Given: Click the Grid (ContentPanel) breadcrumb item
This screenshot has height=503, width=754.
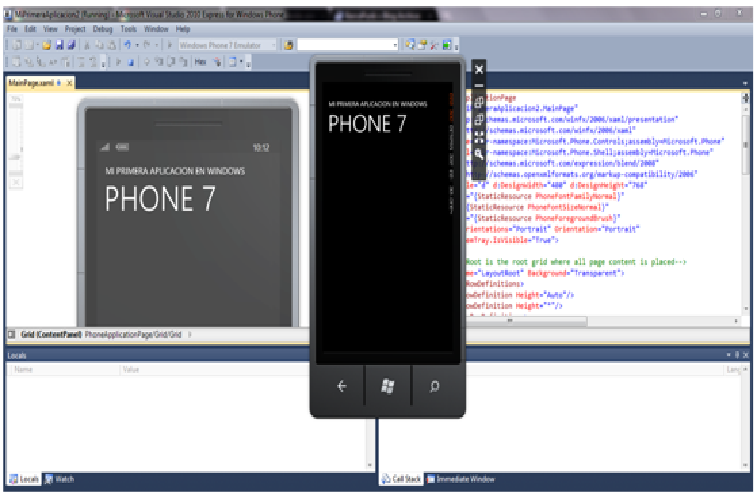Looking at the screenshot, I should 46,334.
